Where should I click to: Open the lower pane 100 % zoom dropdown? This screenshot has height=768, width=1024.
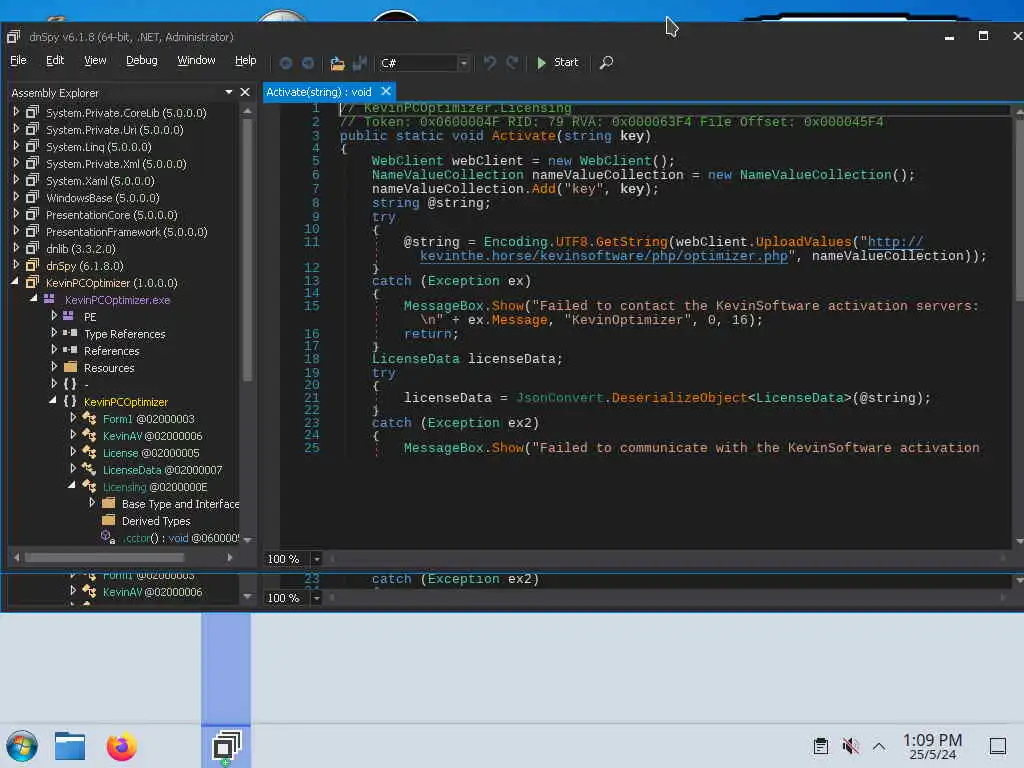click(x=316, y=598)
